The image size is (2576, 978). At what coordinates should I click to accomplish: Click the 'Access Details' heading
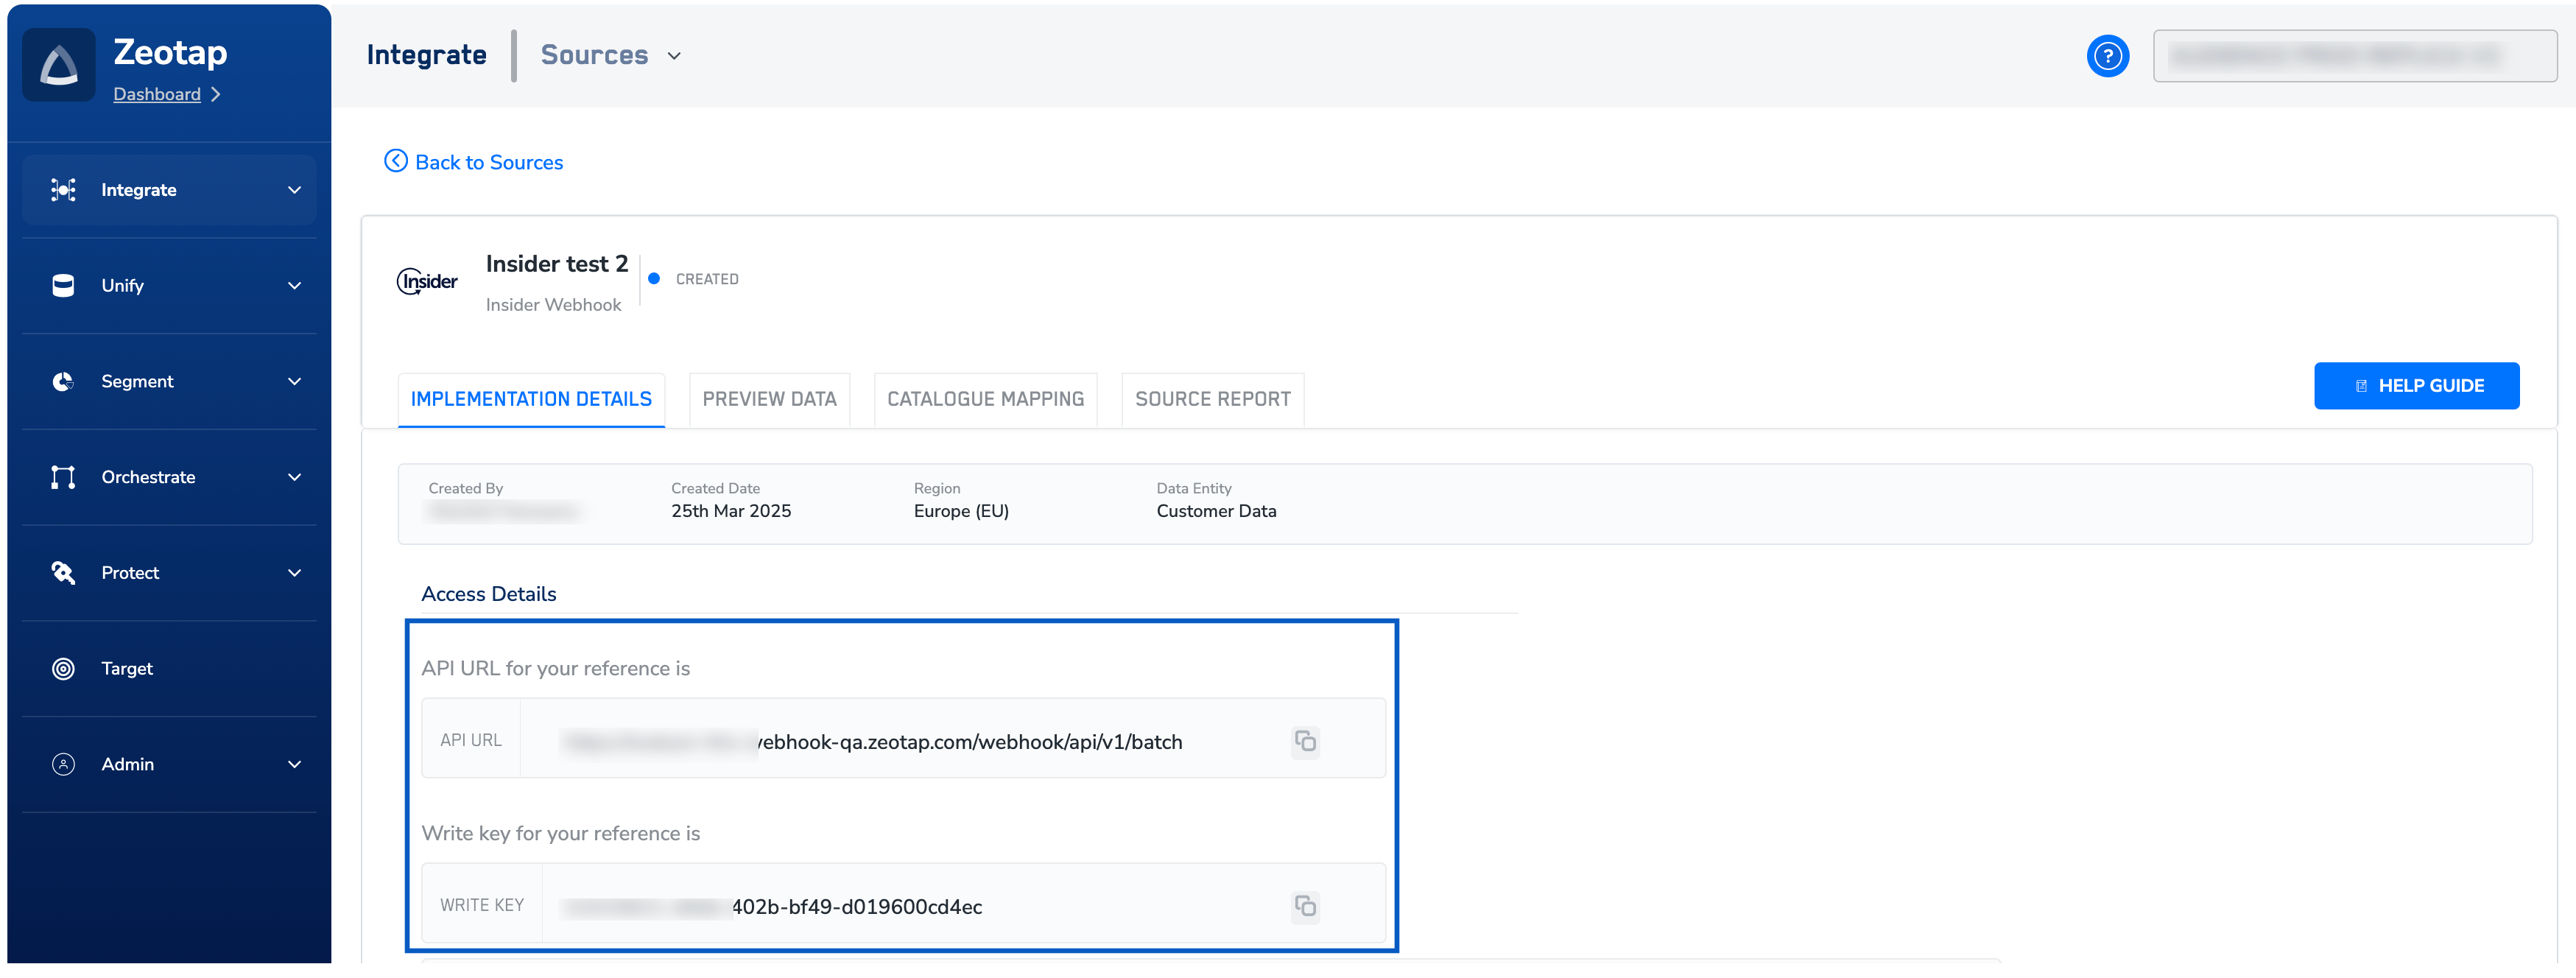[x=489, y=594]
